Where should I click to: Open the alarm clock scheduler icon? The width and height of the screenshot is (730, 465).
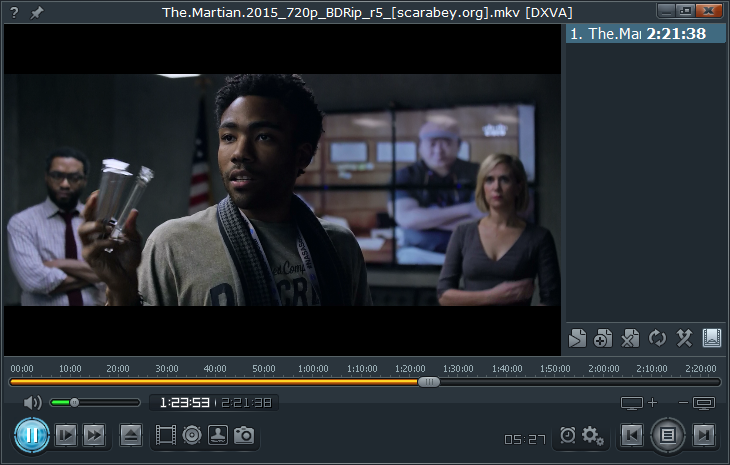point(568,435)
